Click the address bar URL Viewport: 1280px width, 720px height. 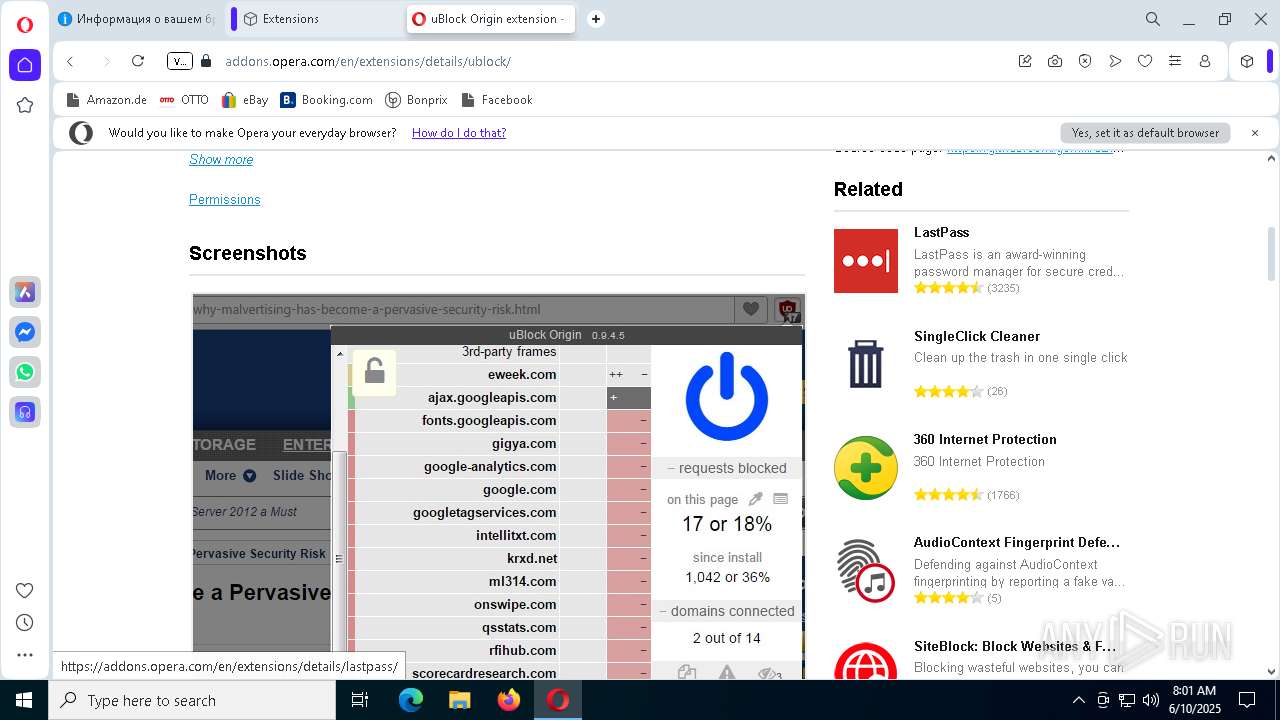pos(368,61)
